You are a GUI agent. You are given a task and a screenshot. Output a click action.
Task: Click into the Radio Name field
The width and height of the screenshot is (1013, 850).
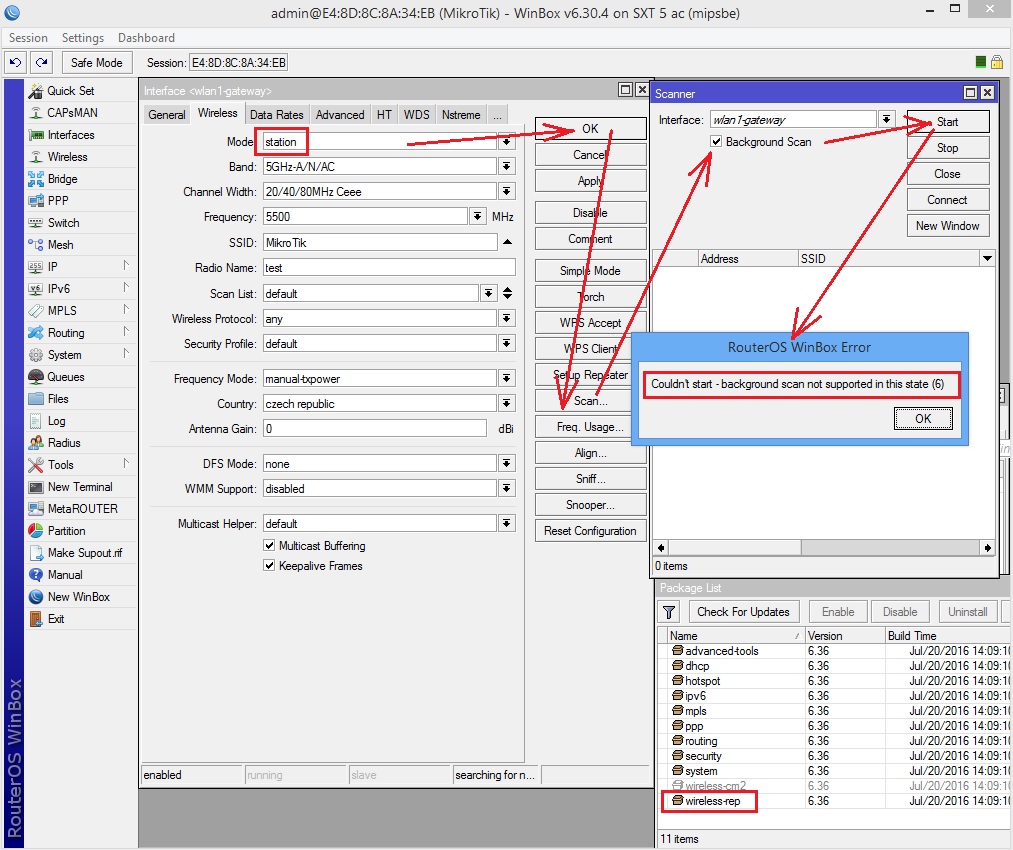coord(389,267)
